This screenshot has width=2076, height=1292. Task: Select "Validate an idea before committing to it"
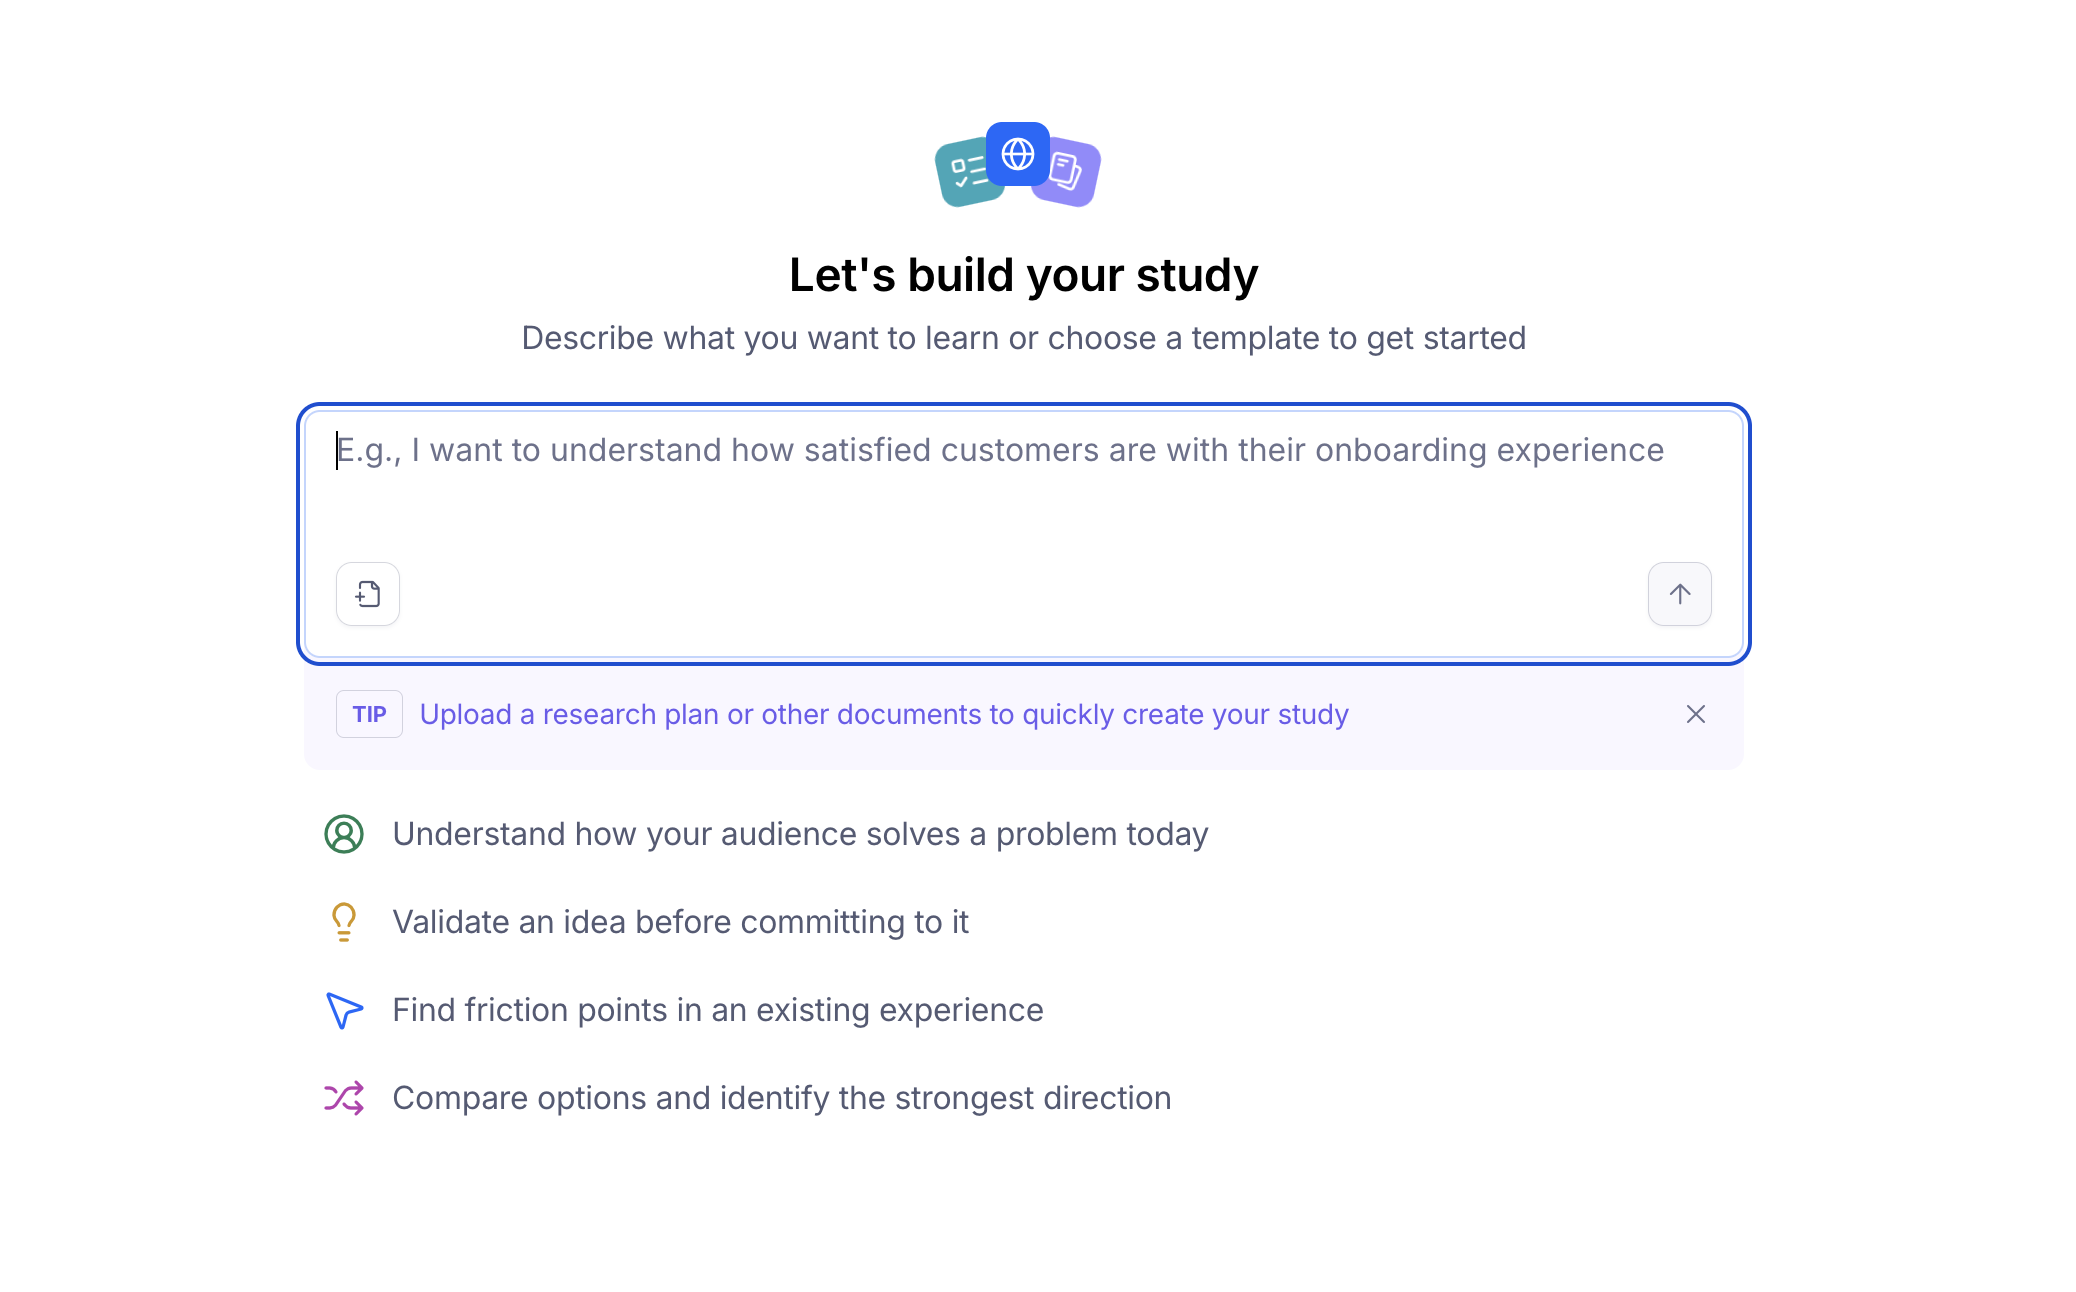647,922
